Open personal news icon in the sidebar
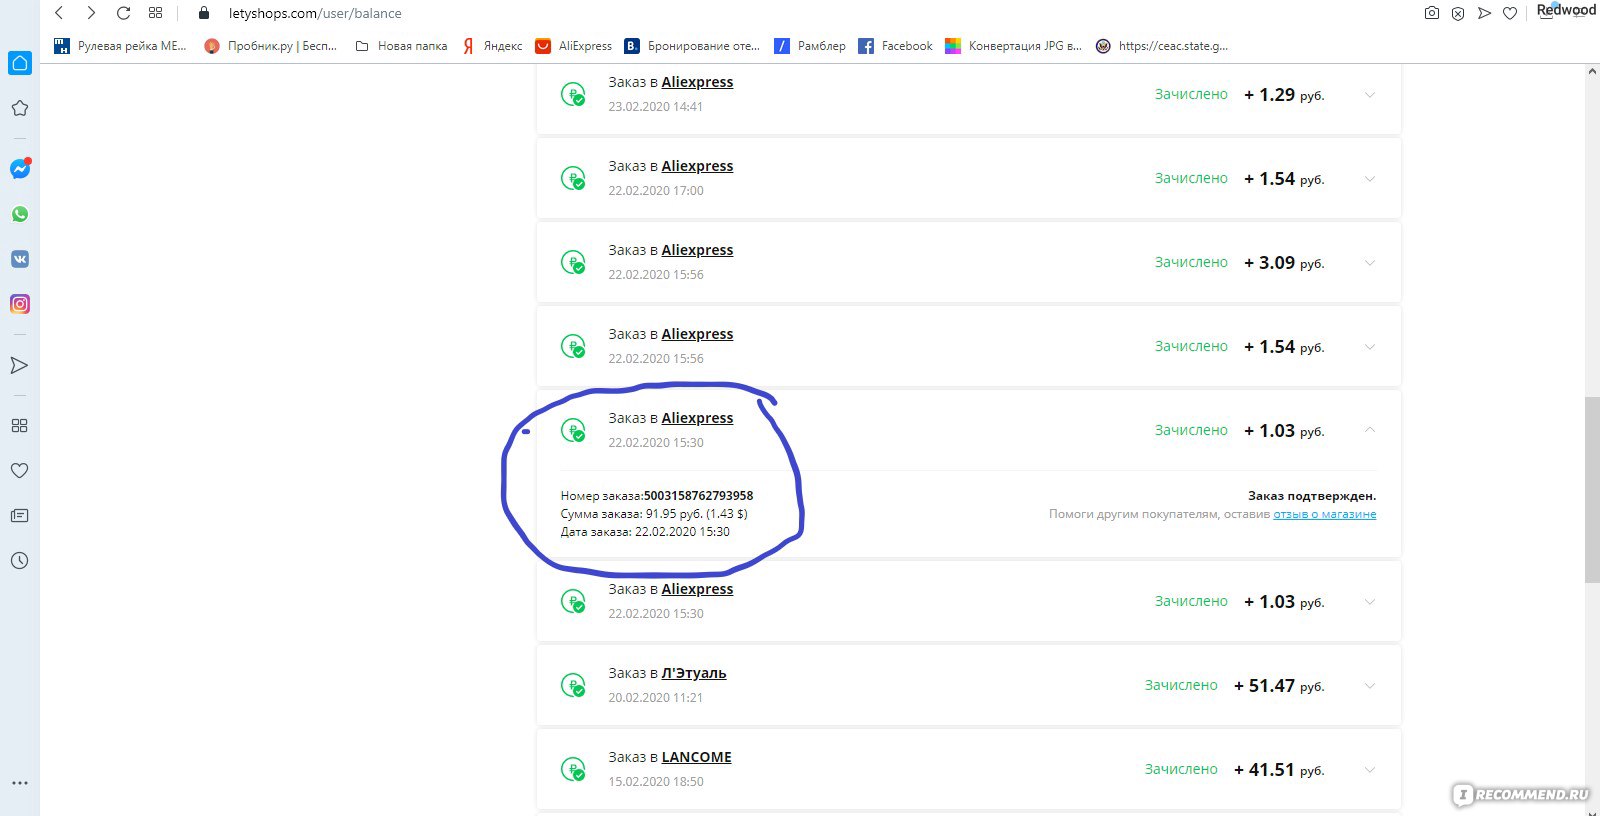This screenshot has height=816, width=1600. click(19, 515)
